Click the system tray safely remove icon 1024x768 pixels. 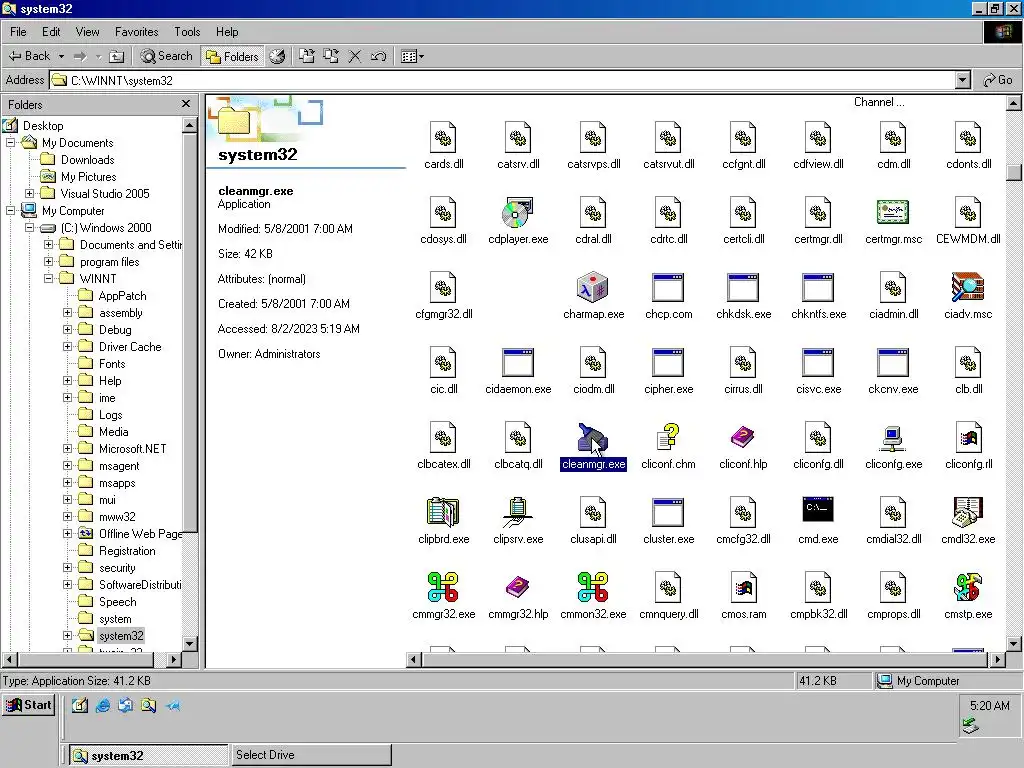[x=970, y=726]
